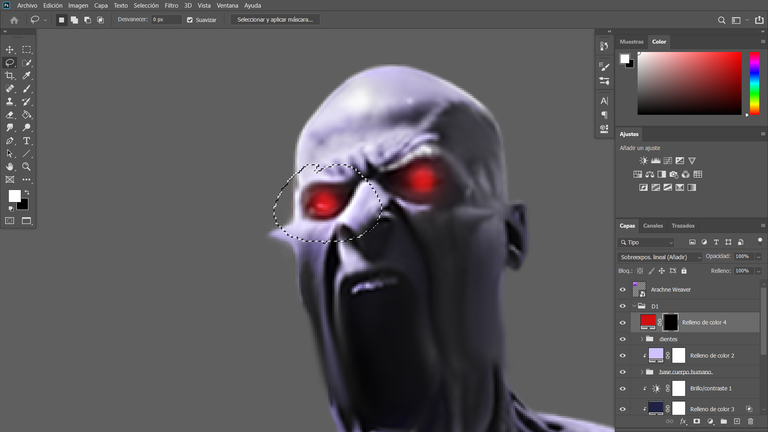Click the Desvanecer input field
The width and height of the screenshot is (768, 432).
click(x=166, y=20)
